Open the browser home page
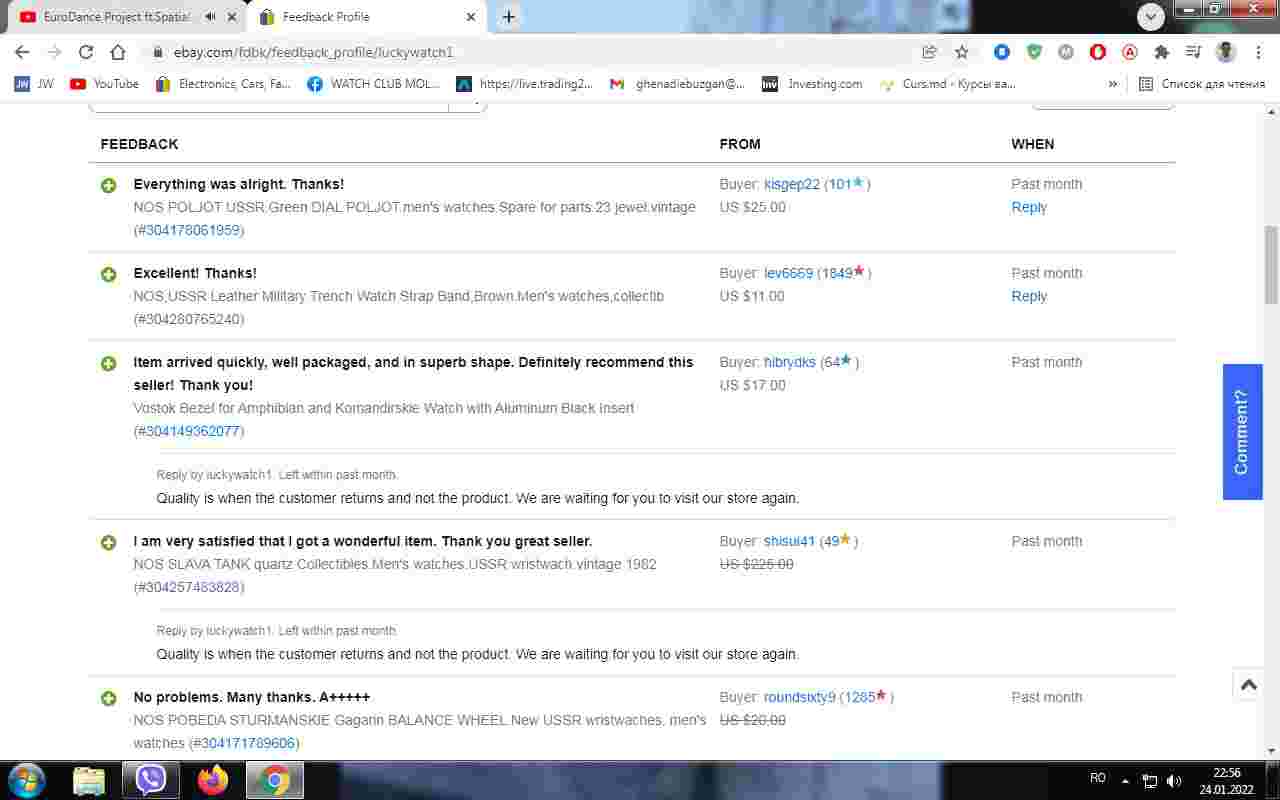Image resolution: width=1280 pixels, height=800 pixels. 118,52
